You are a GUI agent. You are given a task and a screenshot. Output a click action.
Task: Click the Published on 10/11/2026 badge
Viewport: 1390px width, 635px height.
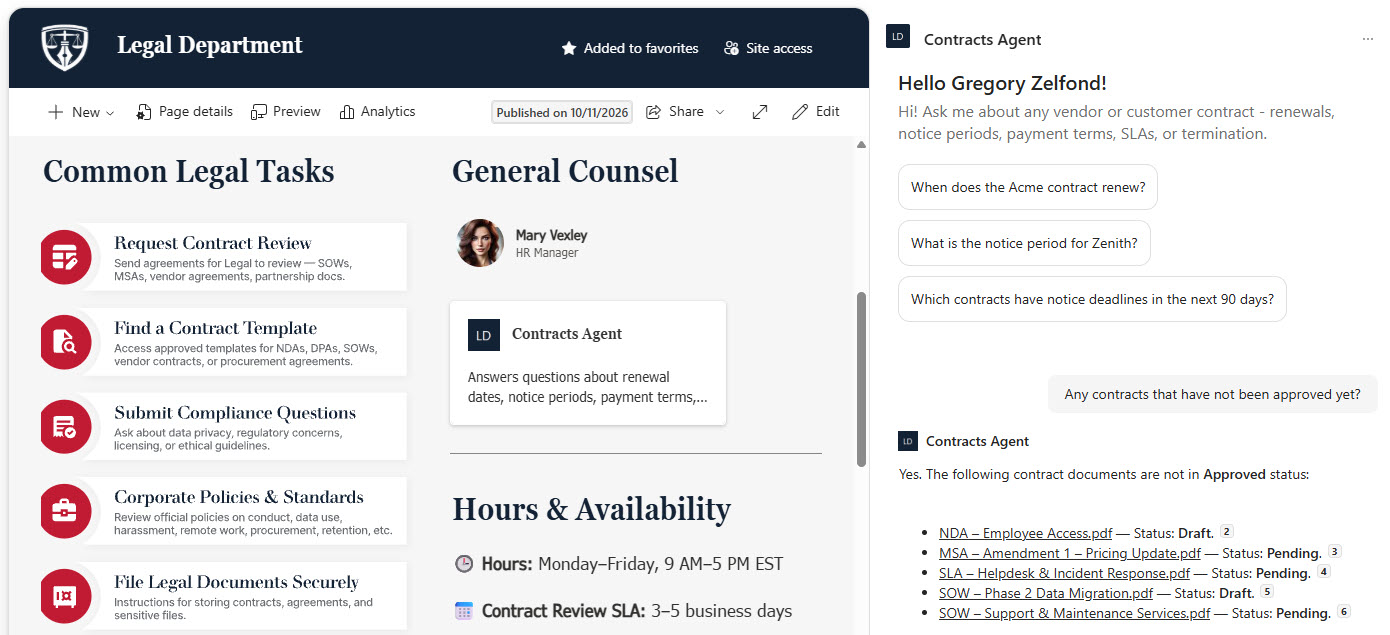pyautogui.click(x=563, y=112)
